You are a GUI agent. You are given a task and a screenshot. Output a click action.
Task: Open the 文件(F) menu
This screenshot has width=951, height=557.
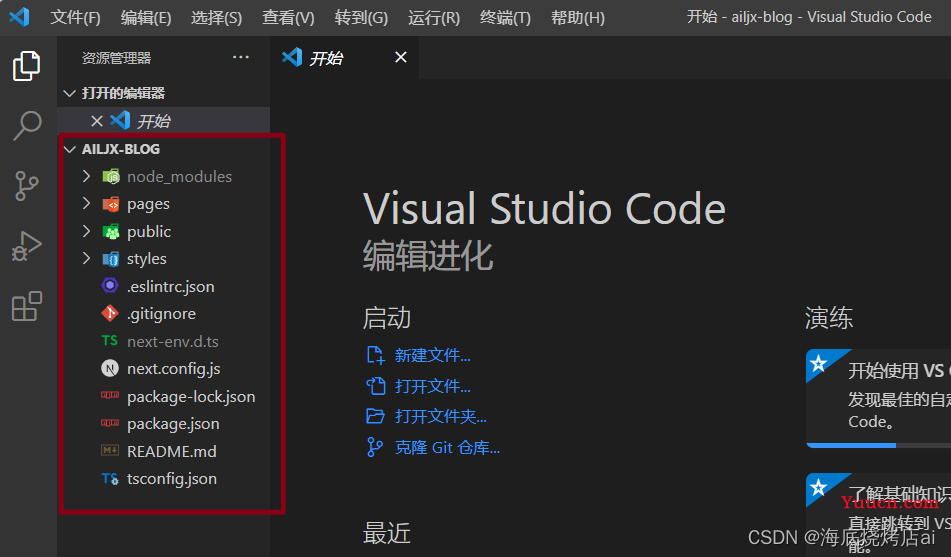point(75,18)
